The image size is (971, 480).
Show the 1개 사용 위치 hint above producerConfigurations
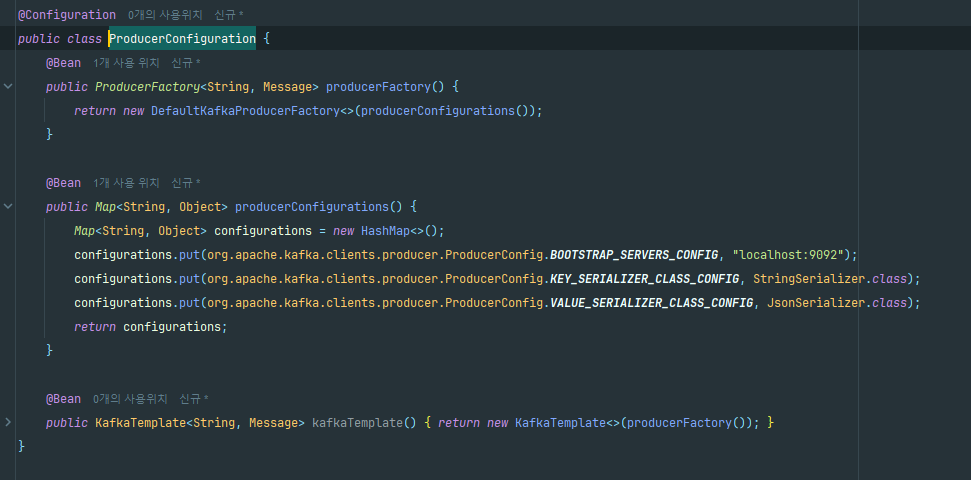coord(126,183)
